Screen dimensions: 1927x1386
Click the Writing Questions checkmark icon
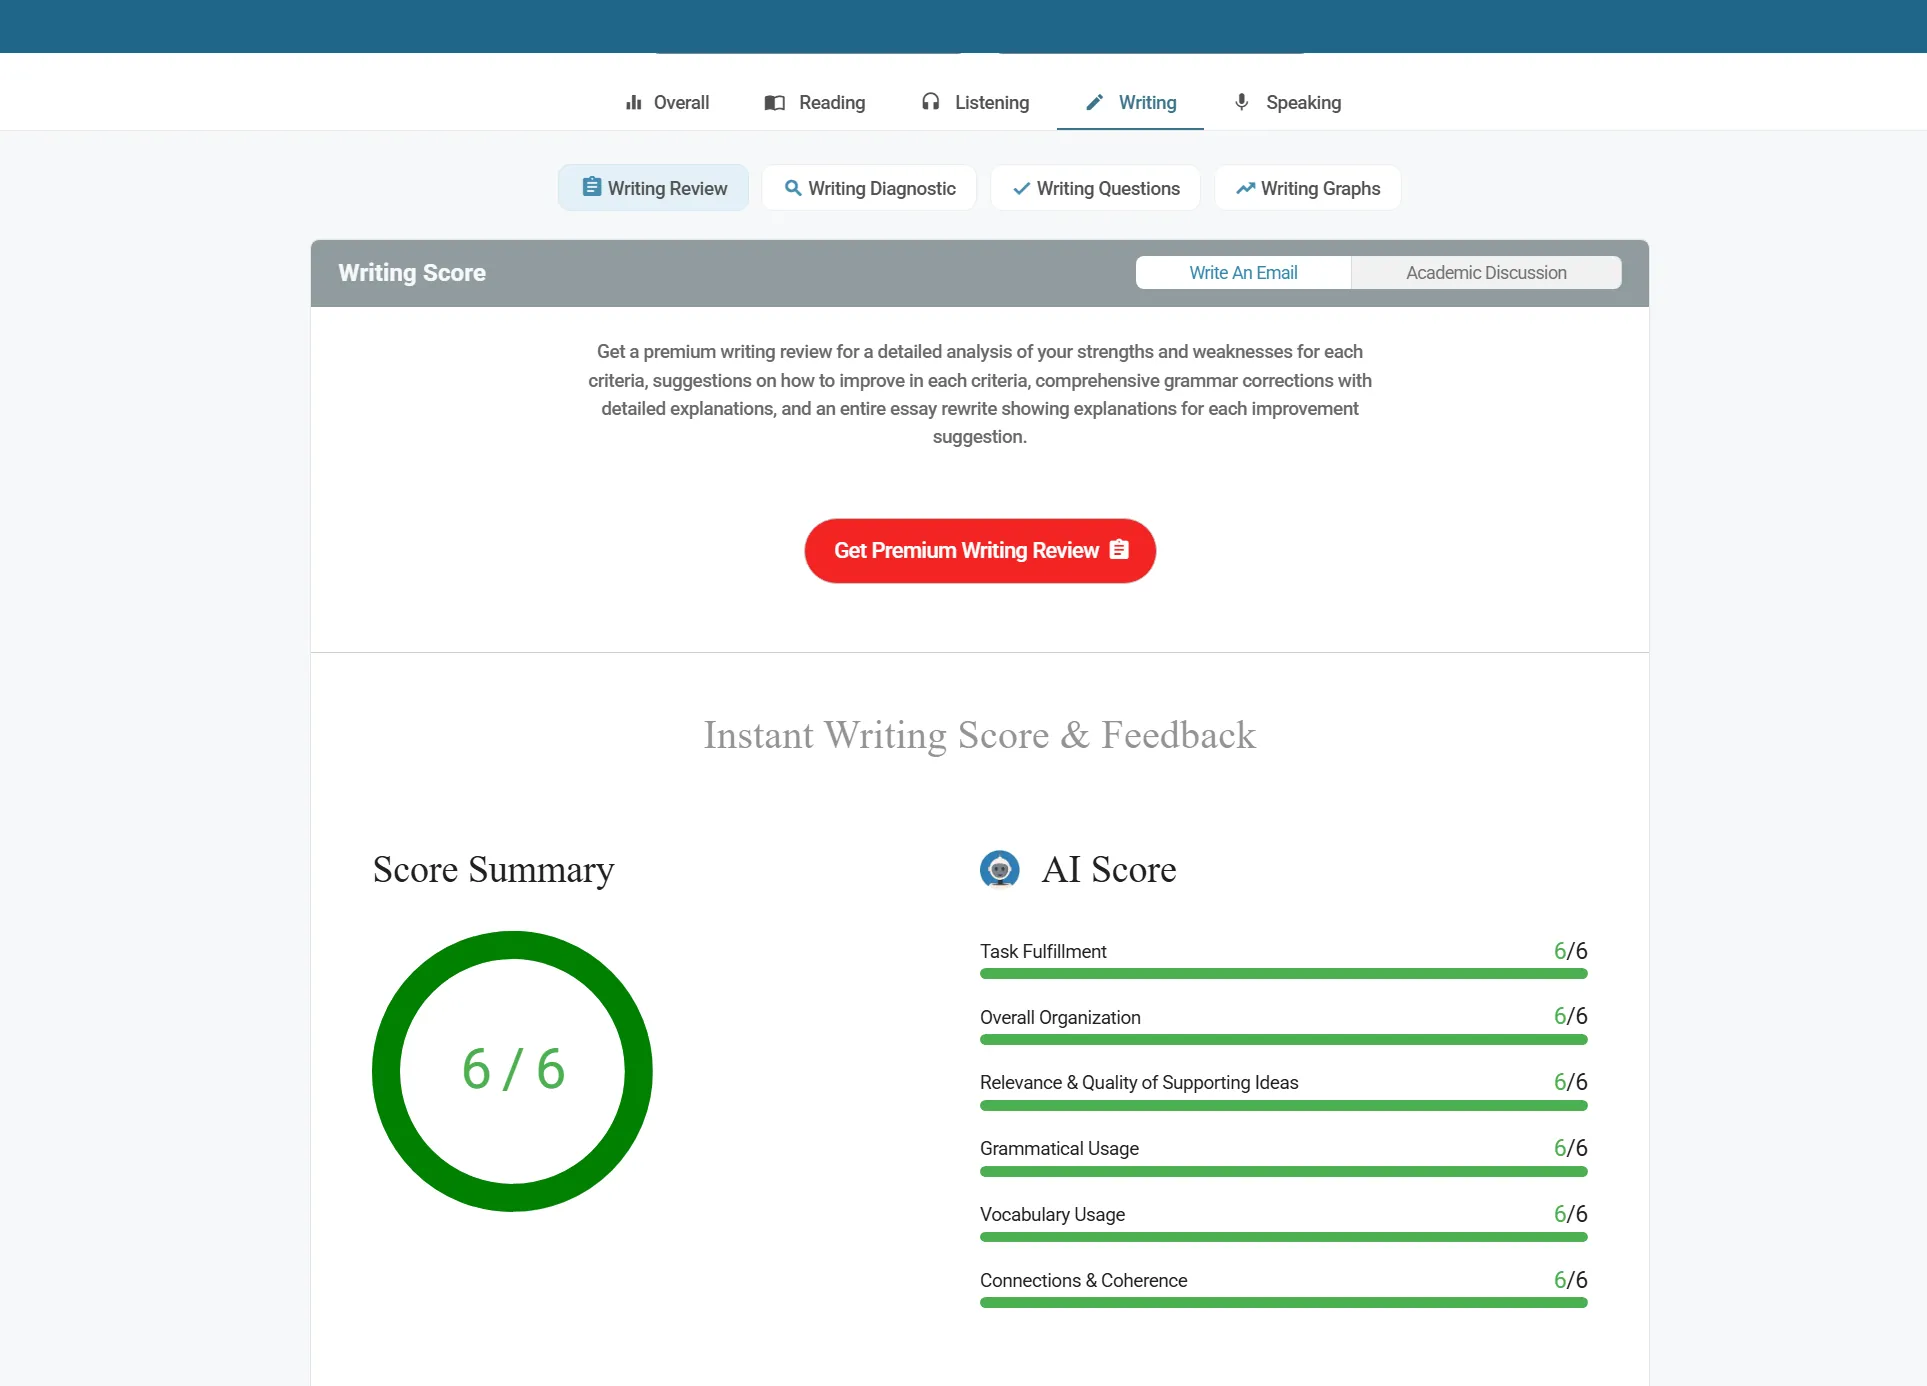(x=1021, y=188)
